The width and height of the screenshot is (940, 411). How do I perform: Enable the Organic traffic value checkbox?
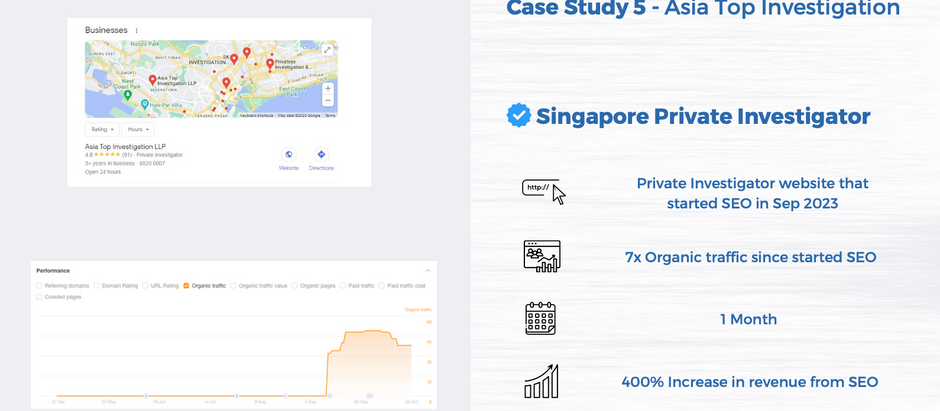(234, 286)
